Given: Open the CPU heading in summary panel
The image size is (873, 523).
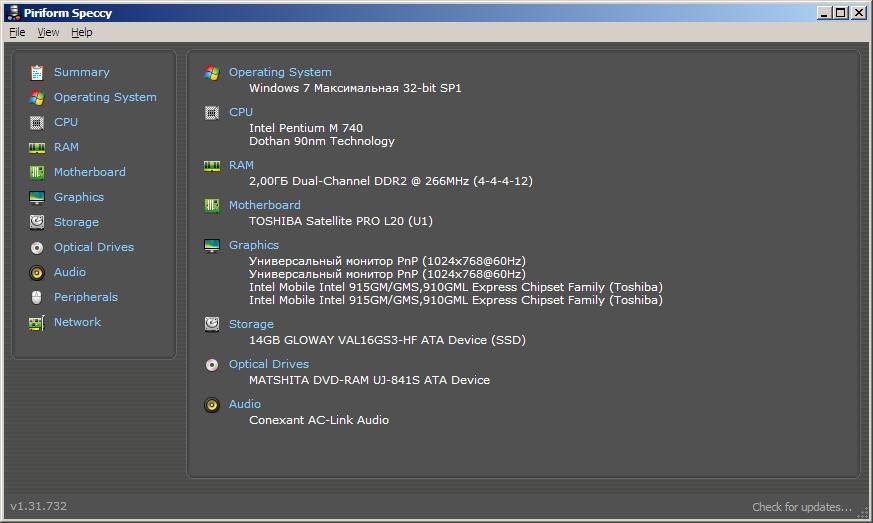Looking at the screenshot, I should (x=241, y=112).
